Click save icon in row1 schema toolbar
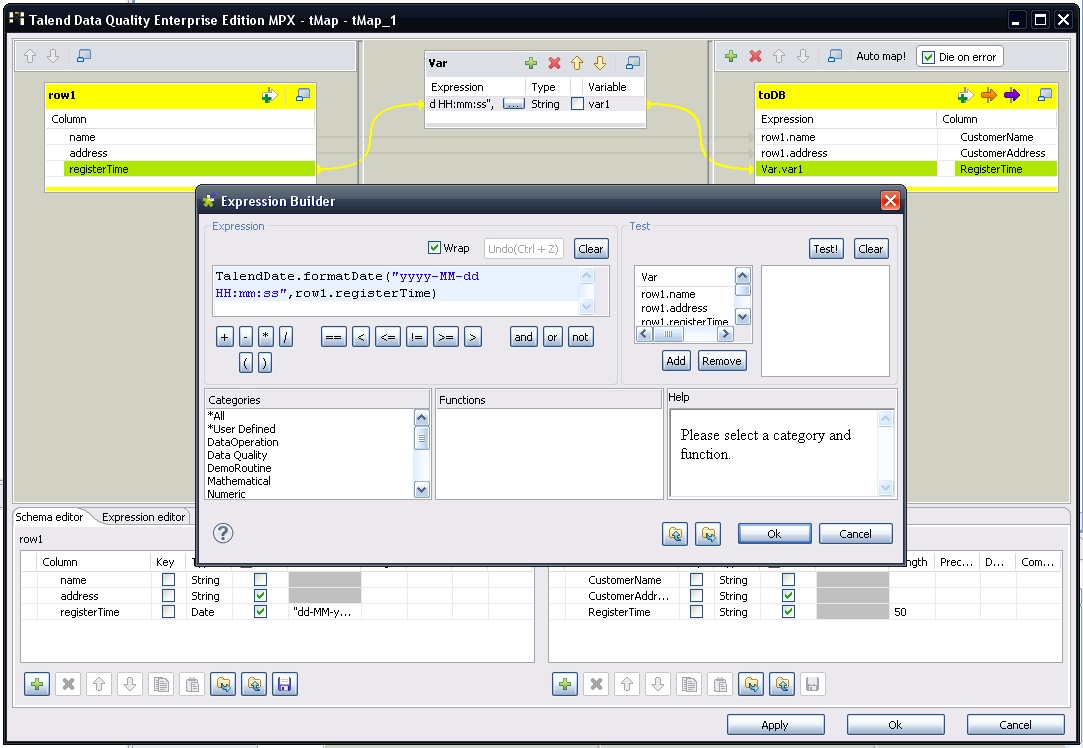 pos(285,684)
